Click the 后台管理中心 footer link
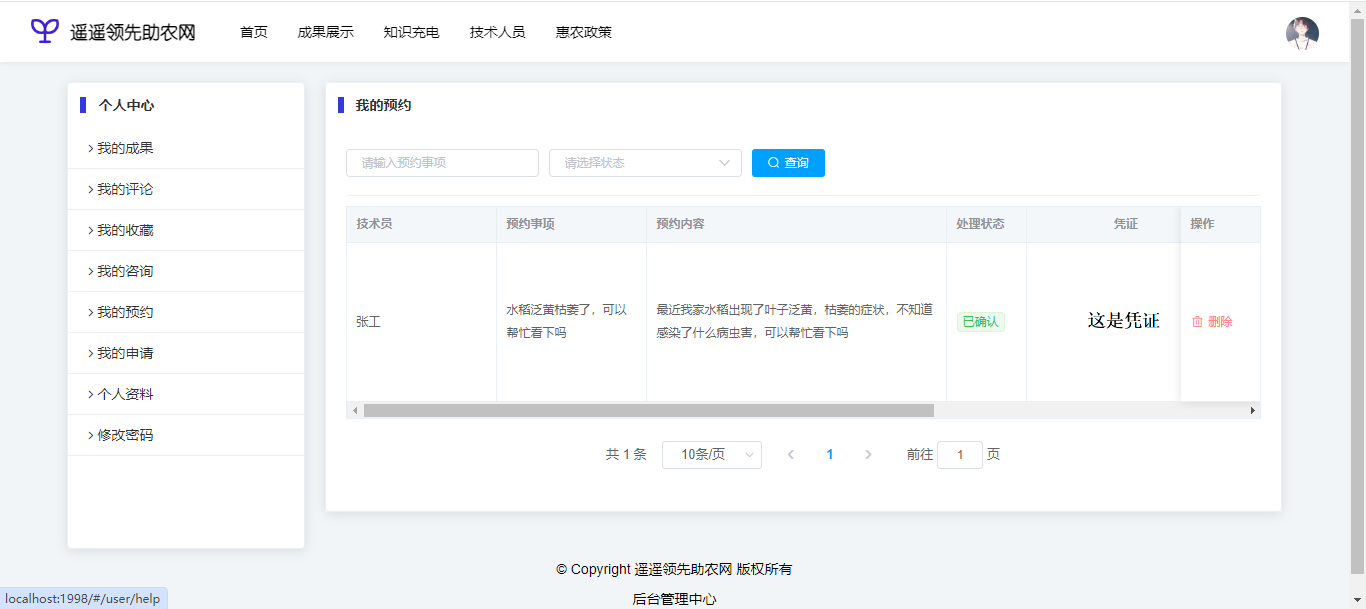 coord(674,600)
